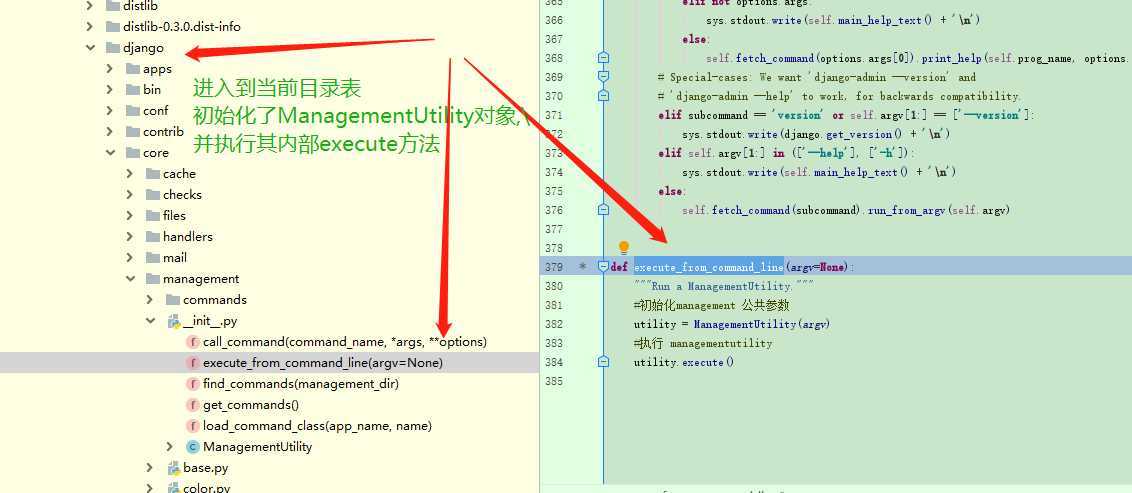
Task: Toggle the code fold marker at line 379
Action: click(604, 266)
